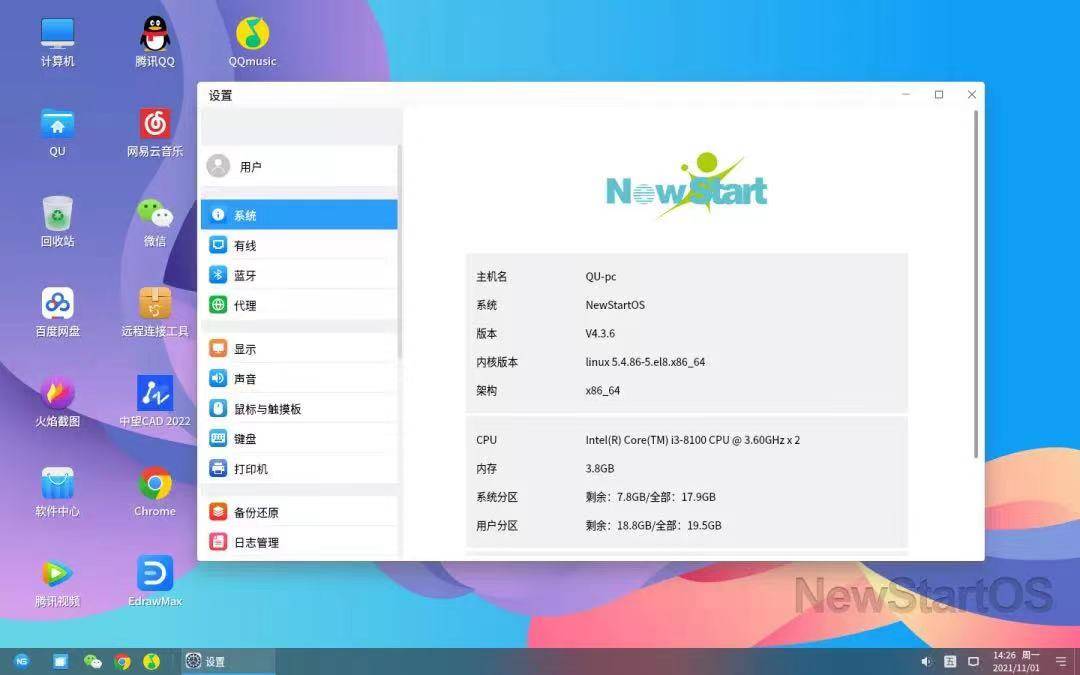Click kernel version linux 5.4.86-5.el8.x86_64

[645, 362]
